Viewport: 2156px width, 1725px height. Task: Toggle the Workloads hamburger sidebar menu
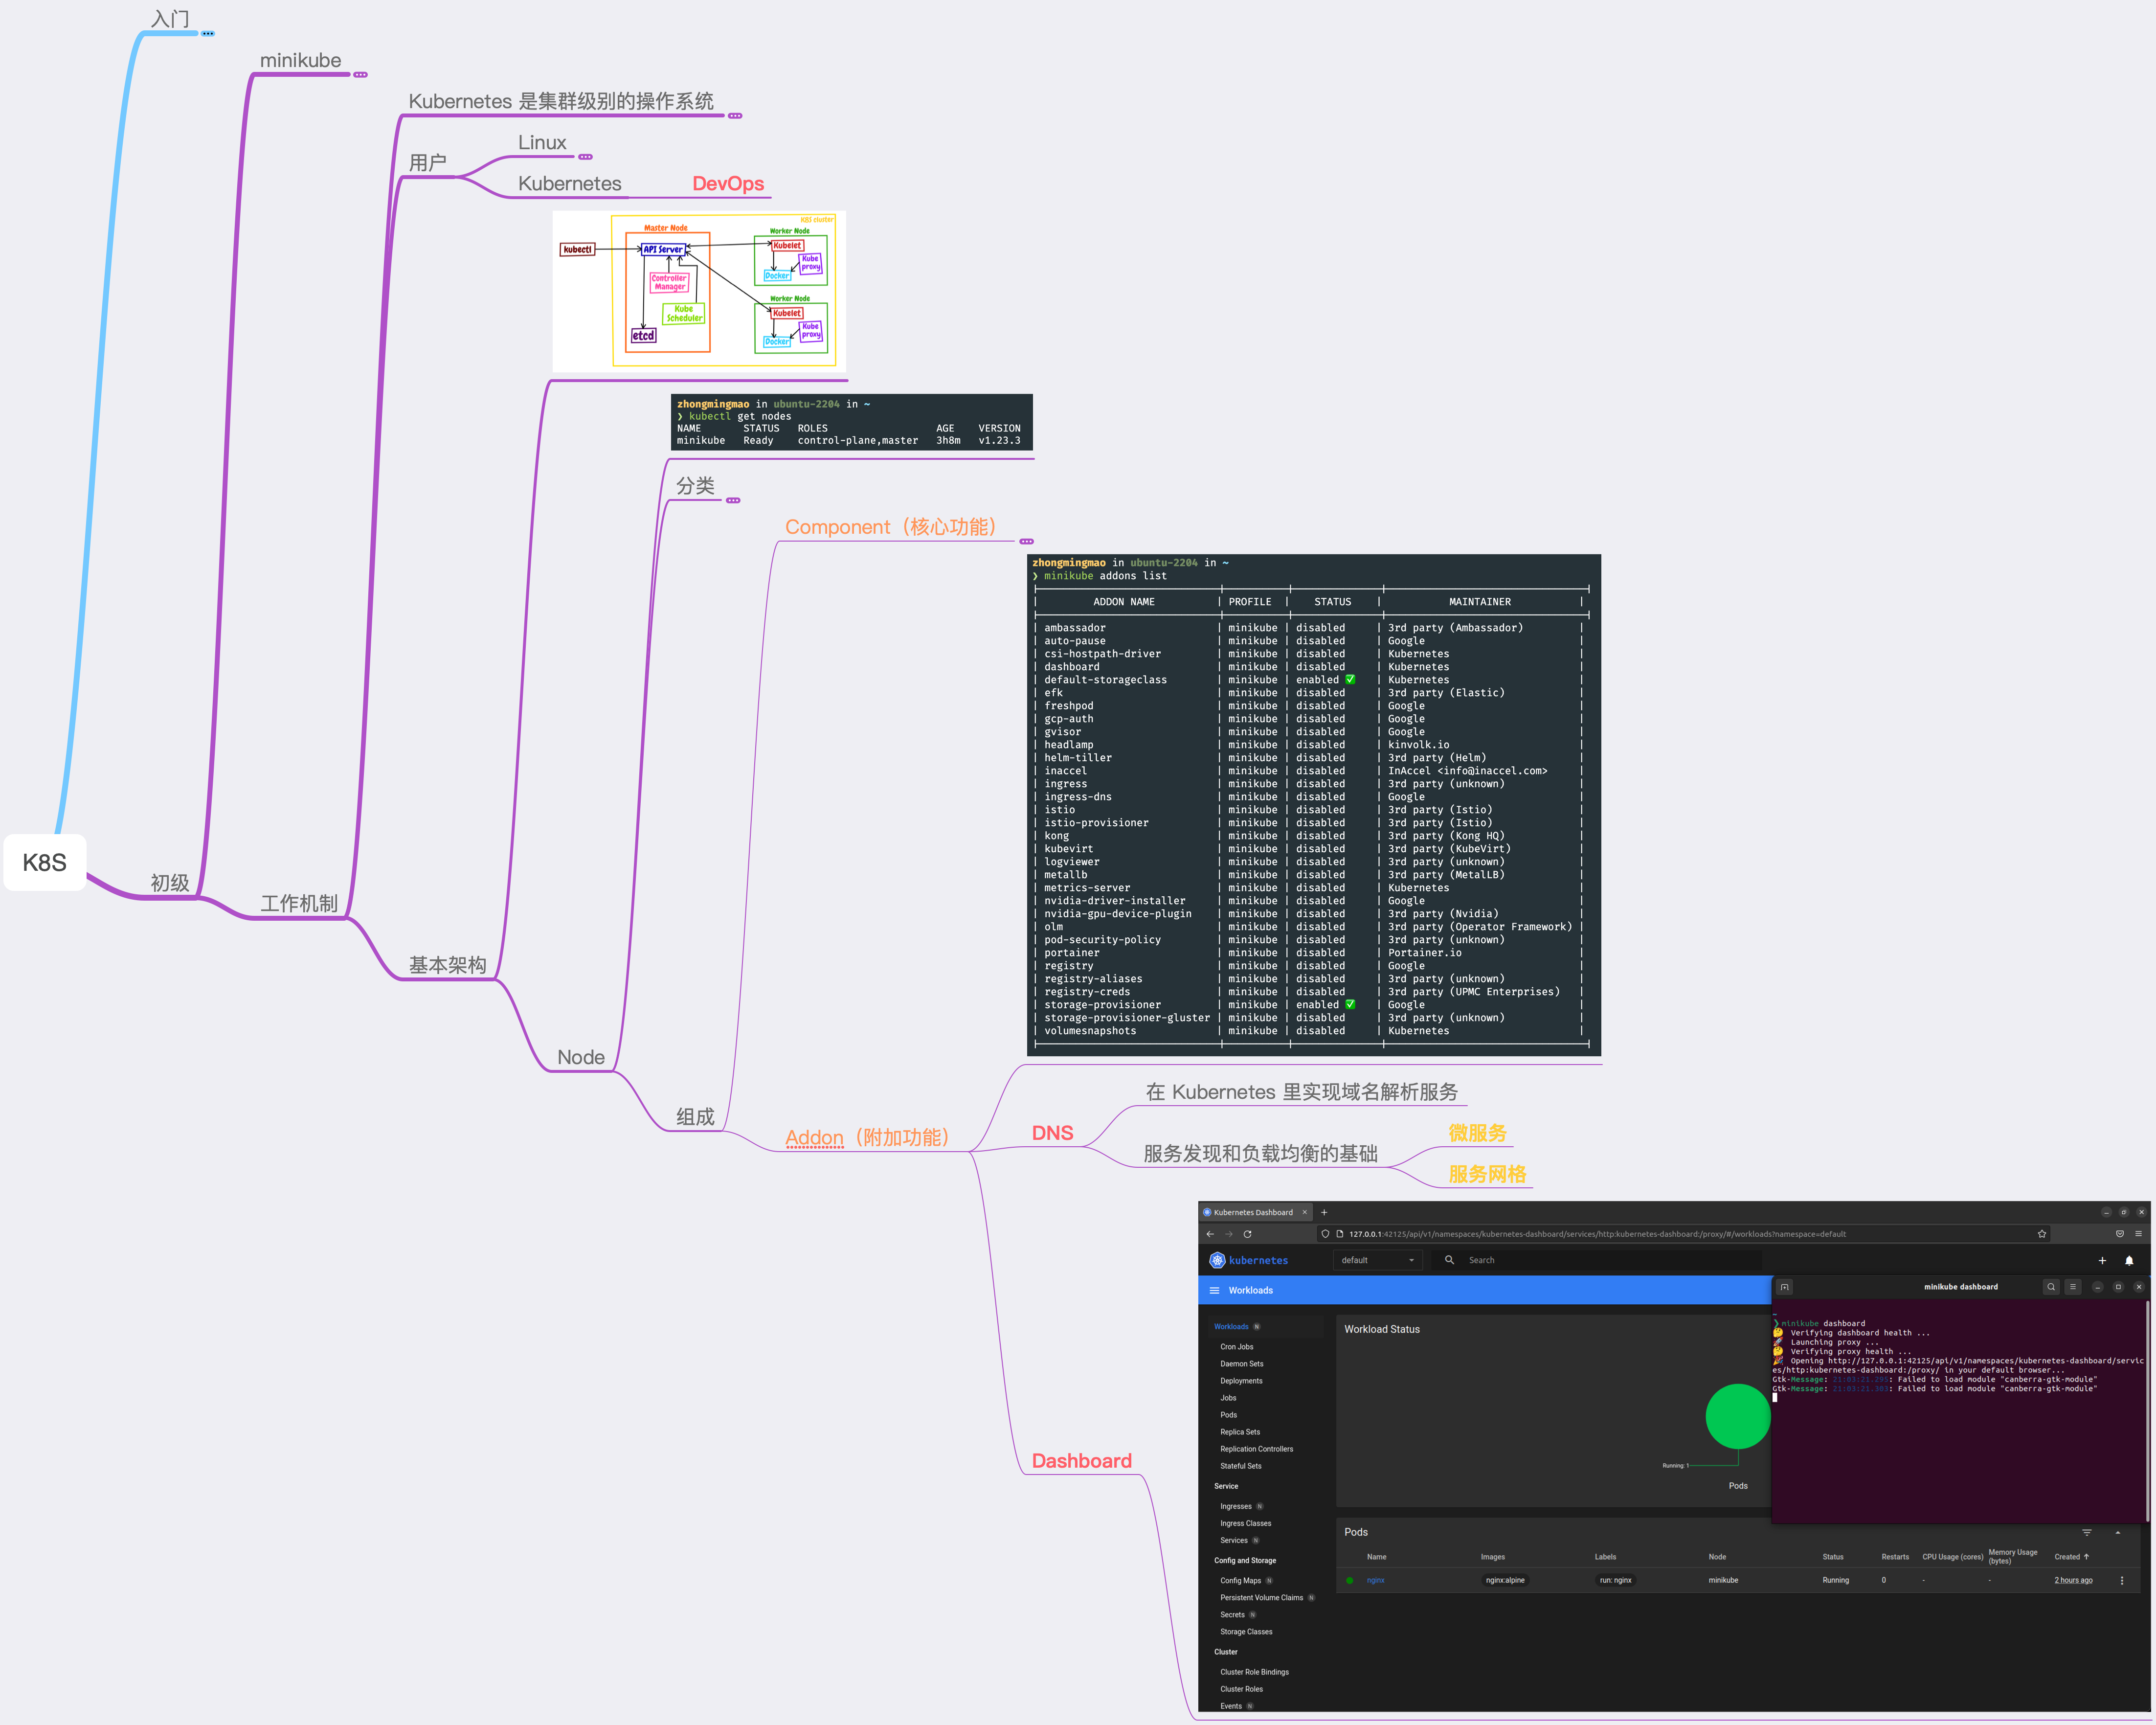coord(1215,1290)
